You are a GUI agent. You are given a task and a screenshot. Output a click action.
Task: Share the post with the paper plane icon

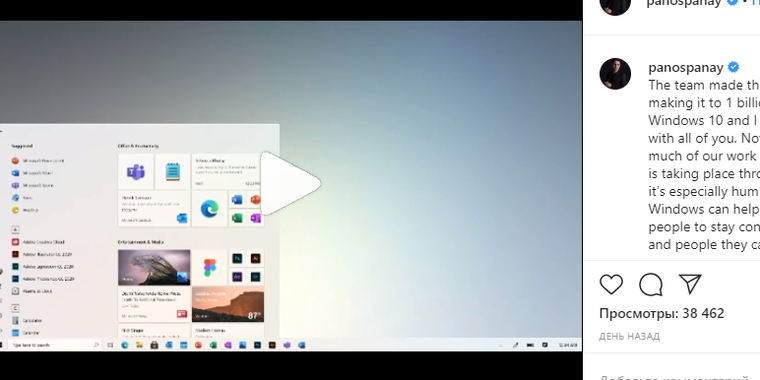coord(690,284)
